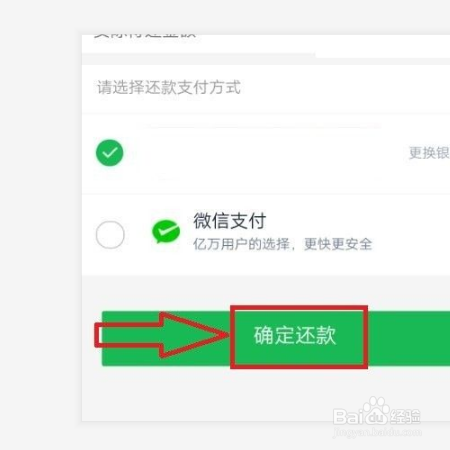Confirm repayment with the 确定还款 button
450x450 pixels.
click(295, 335)
